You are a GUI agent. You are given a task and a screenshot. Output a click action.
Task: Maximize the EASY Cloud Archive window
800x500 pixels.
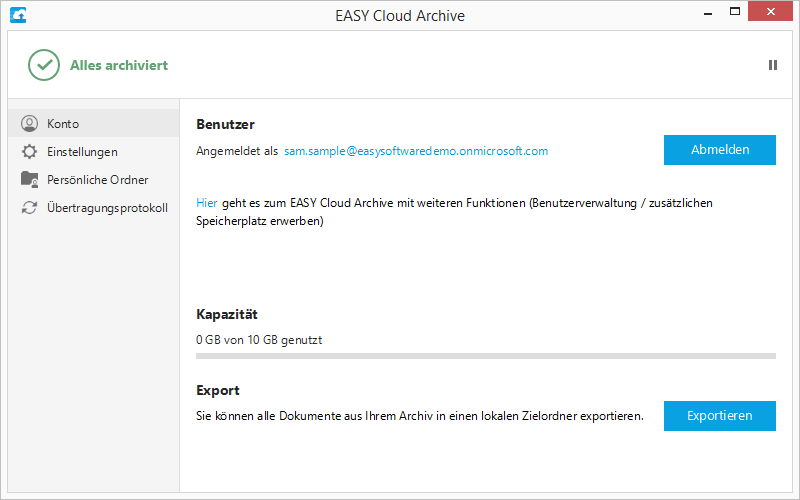[x=735, y=14]
